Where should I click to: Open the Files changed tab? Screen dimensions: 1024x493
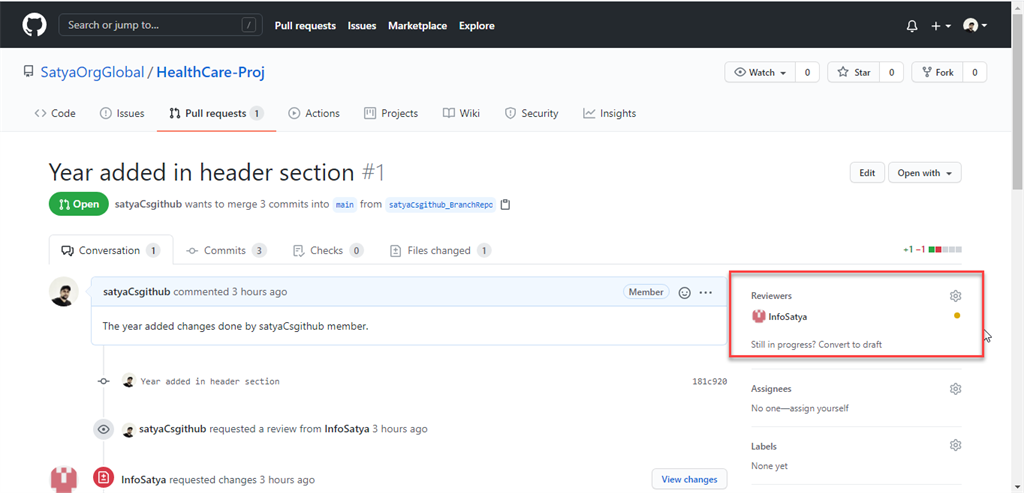click(440, 251)
